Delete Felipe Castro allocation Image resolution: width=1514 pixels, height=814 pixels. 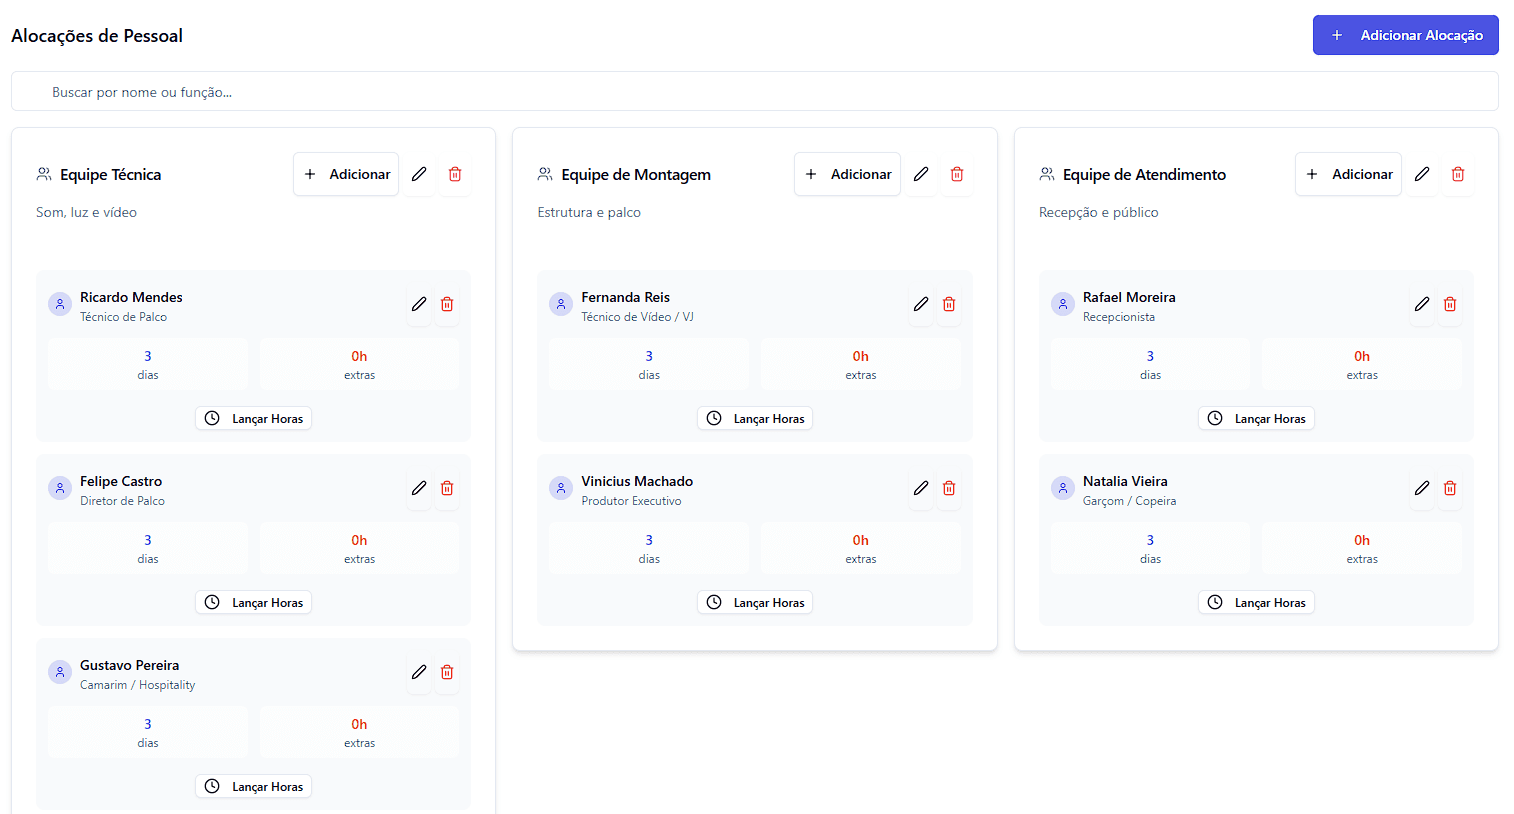(x=447, y=488)
